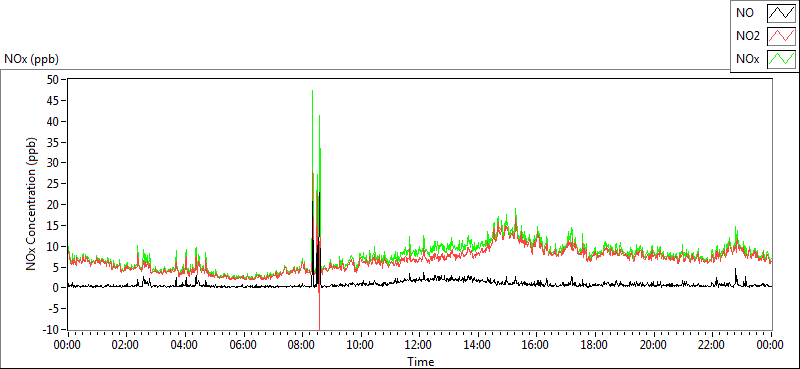800x369 pixels.
Task: Click the NOx Concentration (ppb) axis label
Action: (x=32, y=203)
